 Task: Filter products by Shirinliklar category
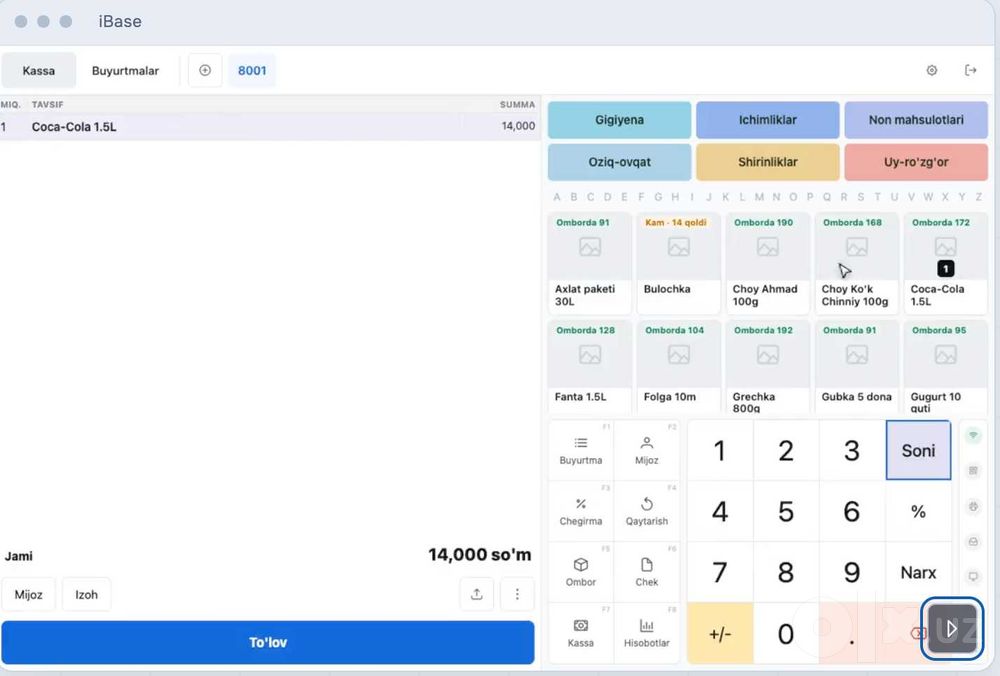coord(767,162)
